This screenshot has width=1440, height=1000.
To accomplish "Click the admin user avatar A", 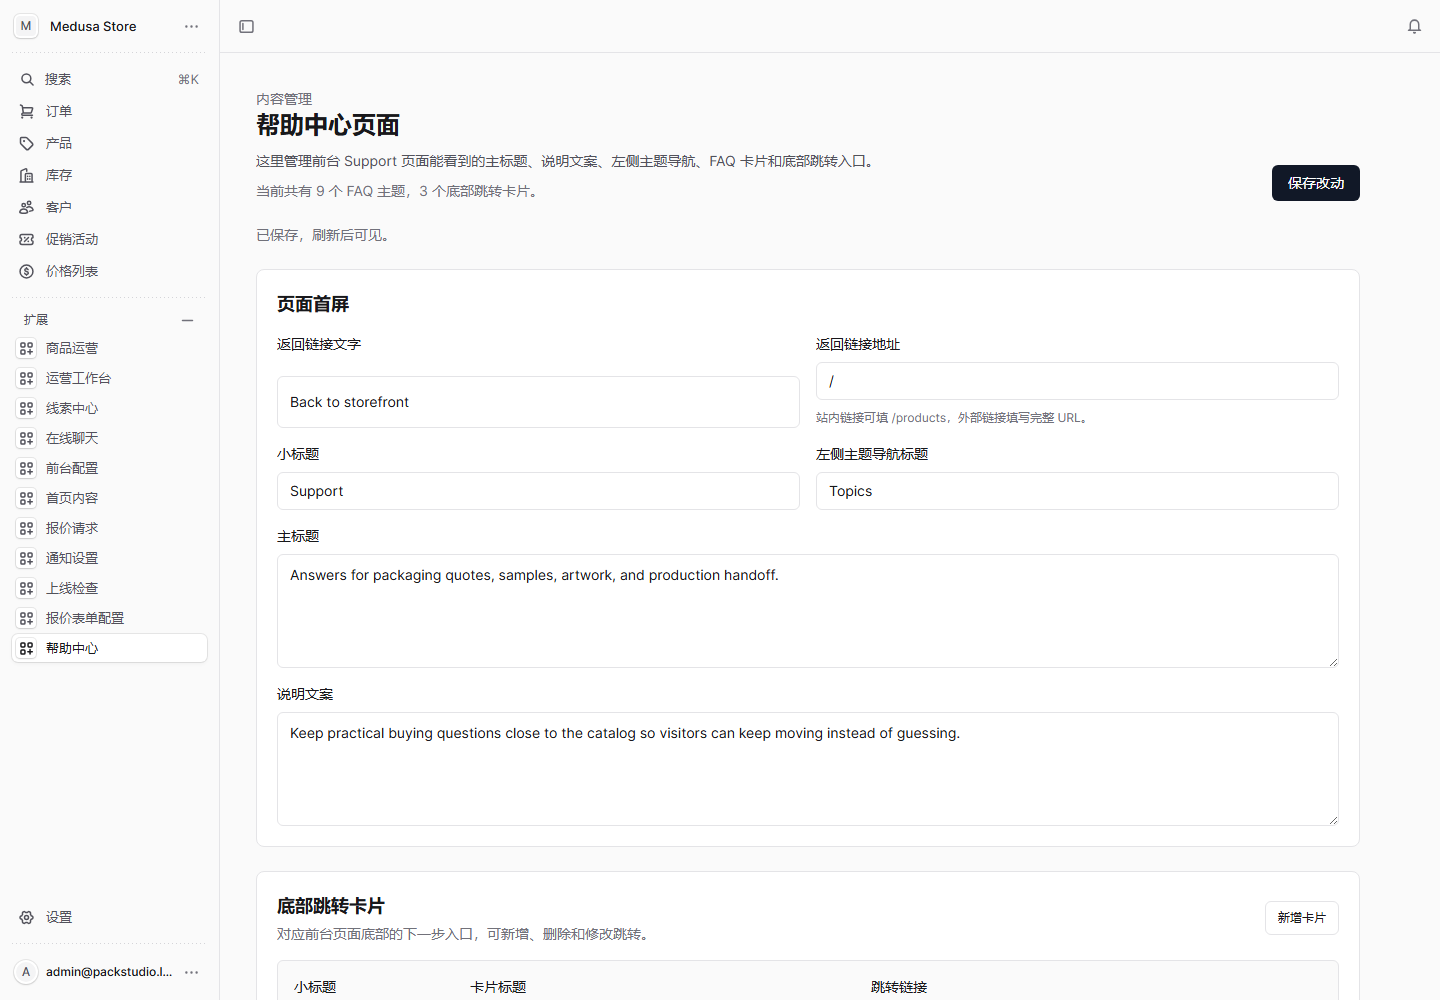I will pos(26,972).
